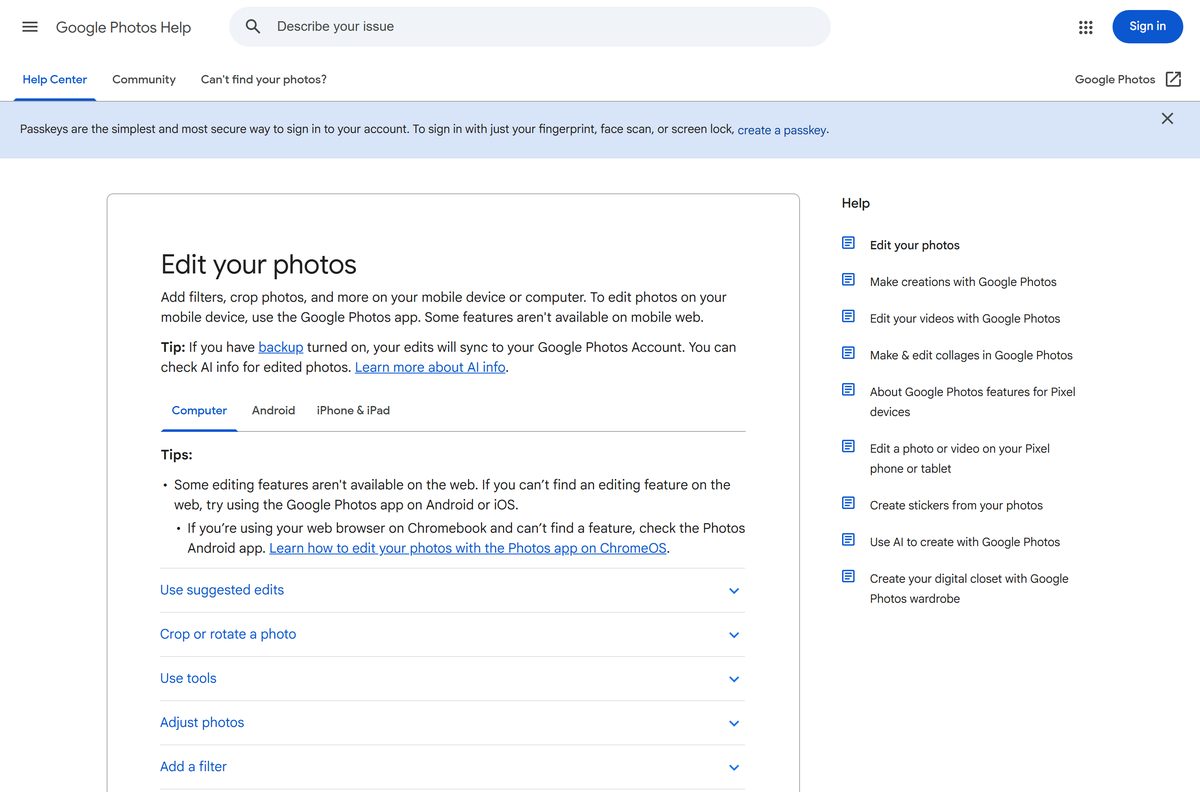Dismiss the passkeys banner with X
Image resolution: width=1200 pixels, height=792 pixels.
1167,118
